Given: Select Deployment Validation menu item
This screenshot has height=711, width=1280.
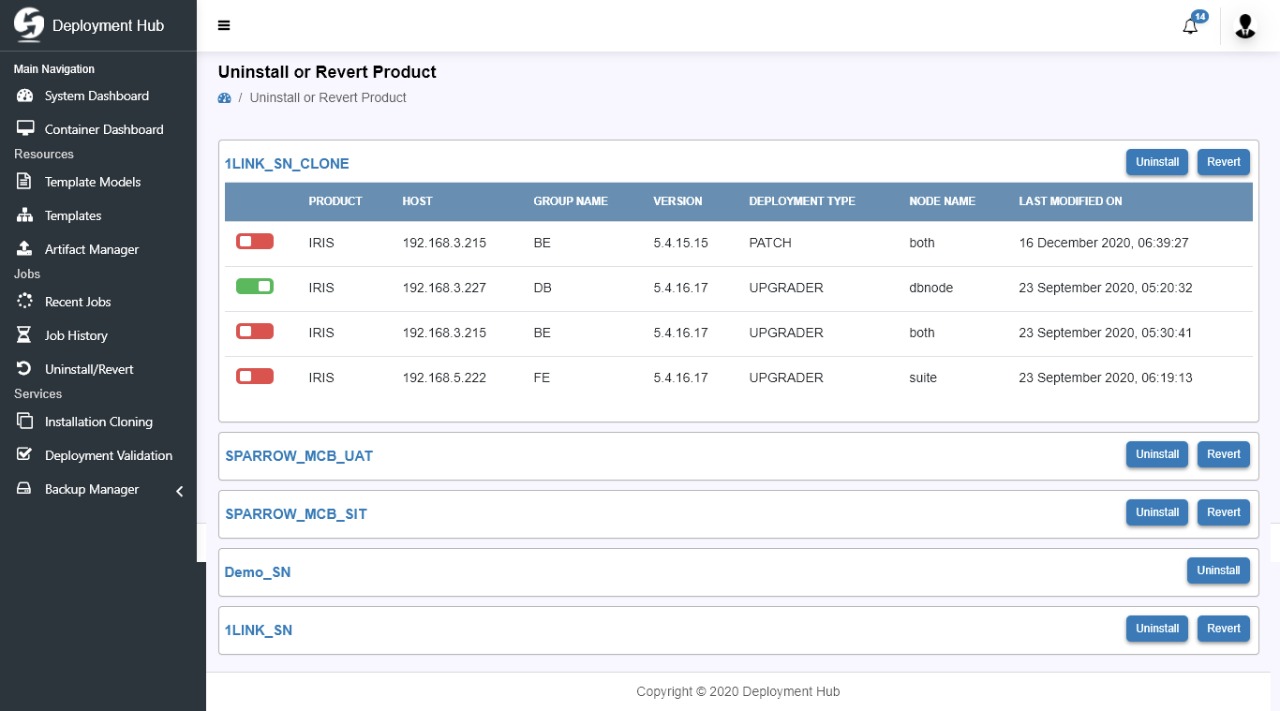Looking at the screenshot, I should pyautogui.click(x=108, y=455).
